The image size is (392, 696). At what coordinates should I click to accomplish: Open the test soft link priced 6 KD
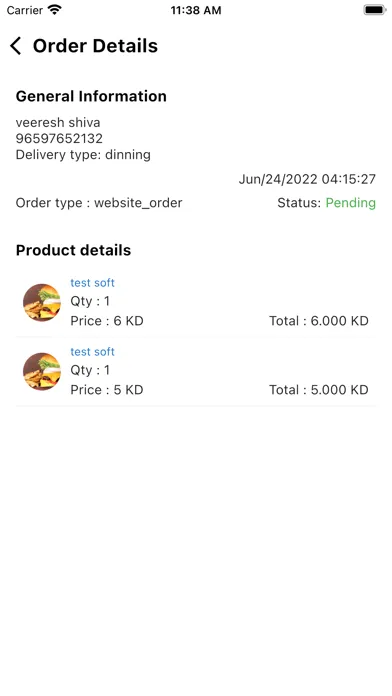pyautogui.click(x=92, y=282)
